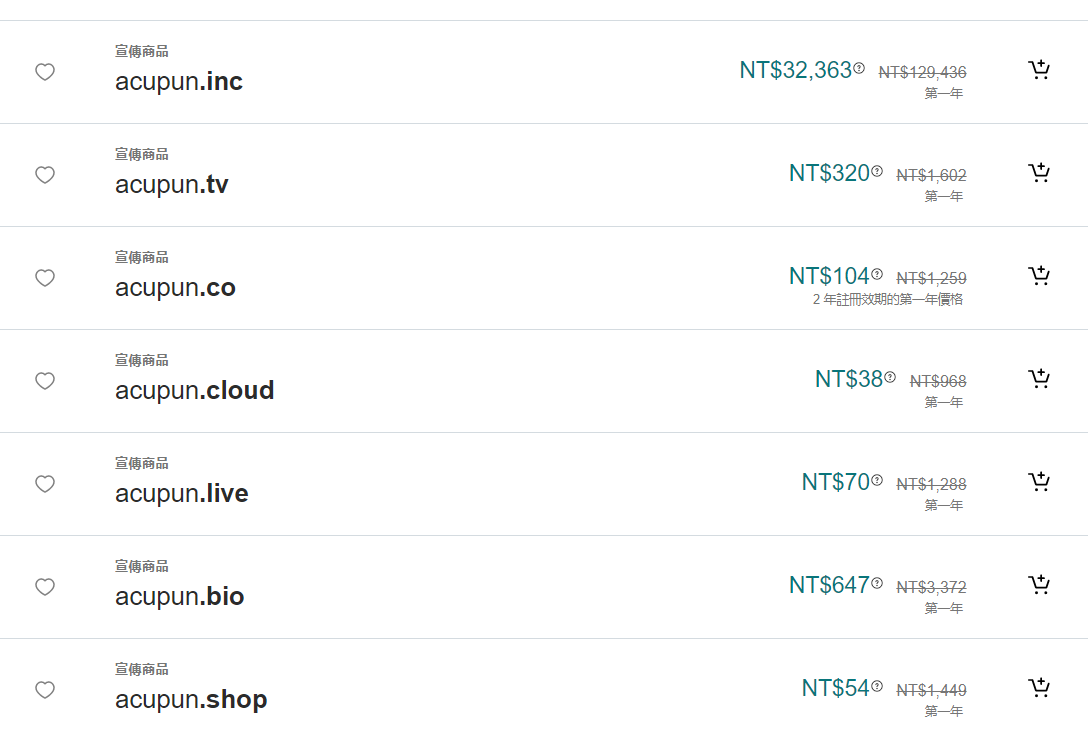This screenshot has height=729, width=1088.
Task: Show price details next to NT$104
Action: coord(877,274)
